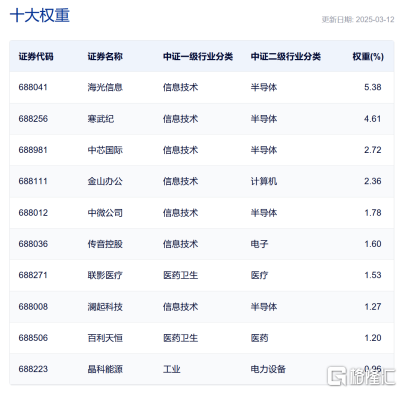Select stock name 海光信息
The height and width of the screenshot is (393, 402).
[105, 87]
